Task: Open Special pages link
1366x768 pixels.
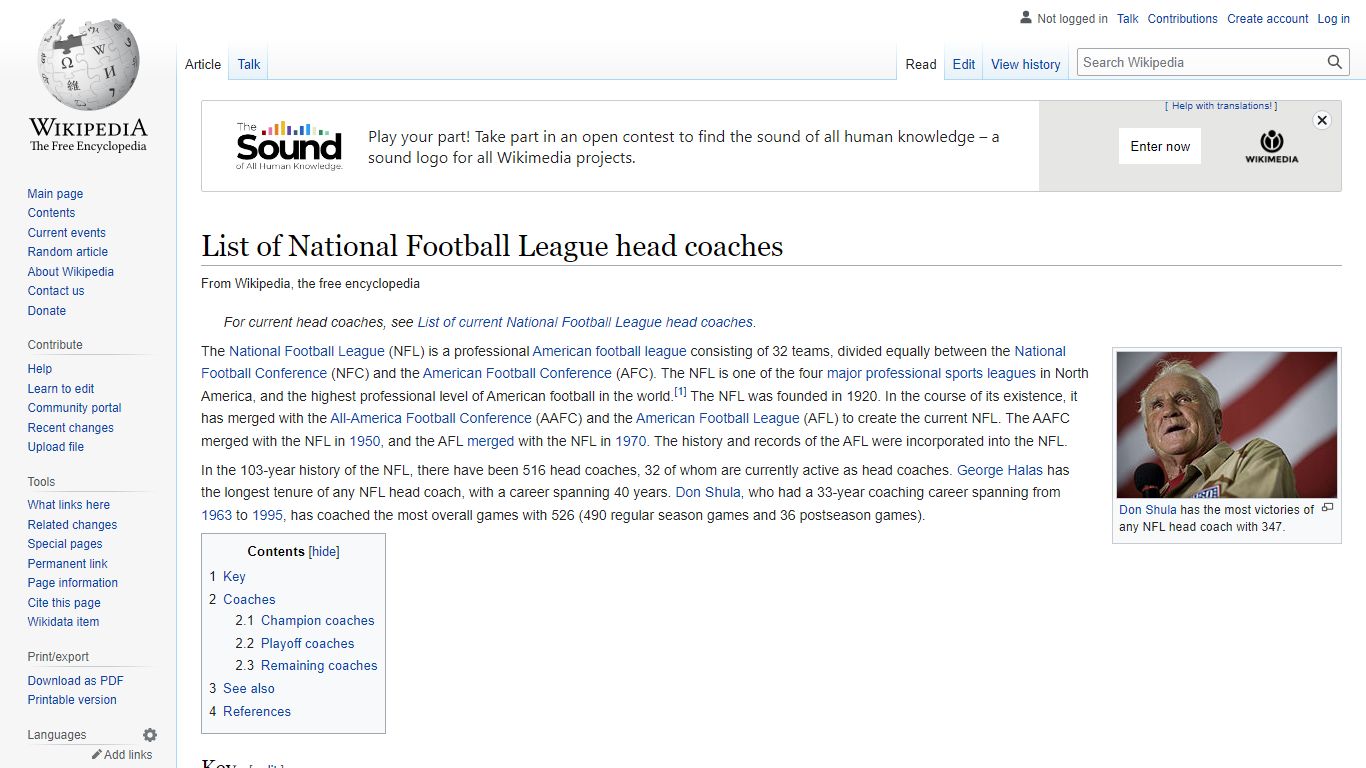Action: click(x=65, y=544)
